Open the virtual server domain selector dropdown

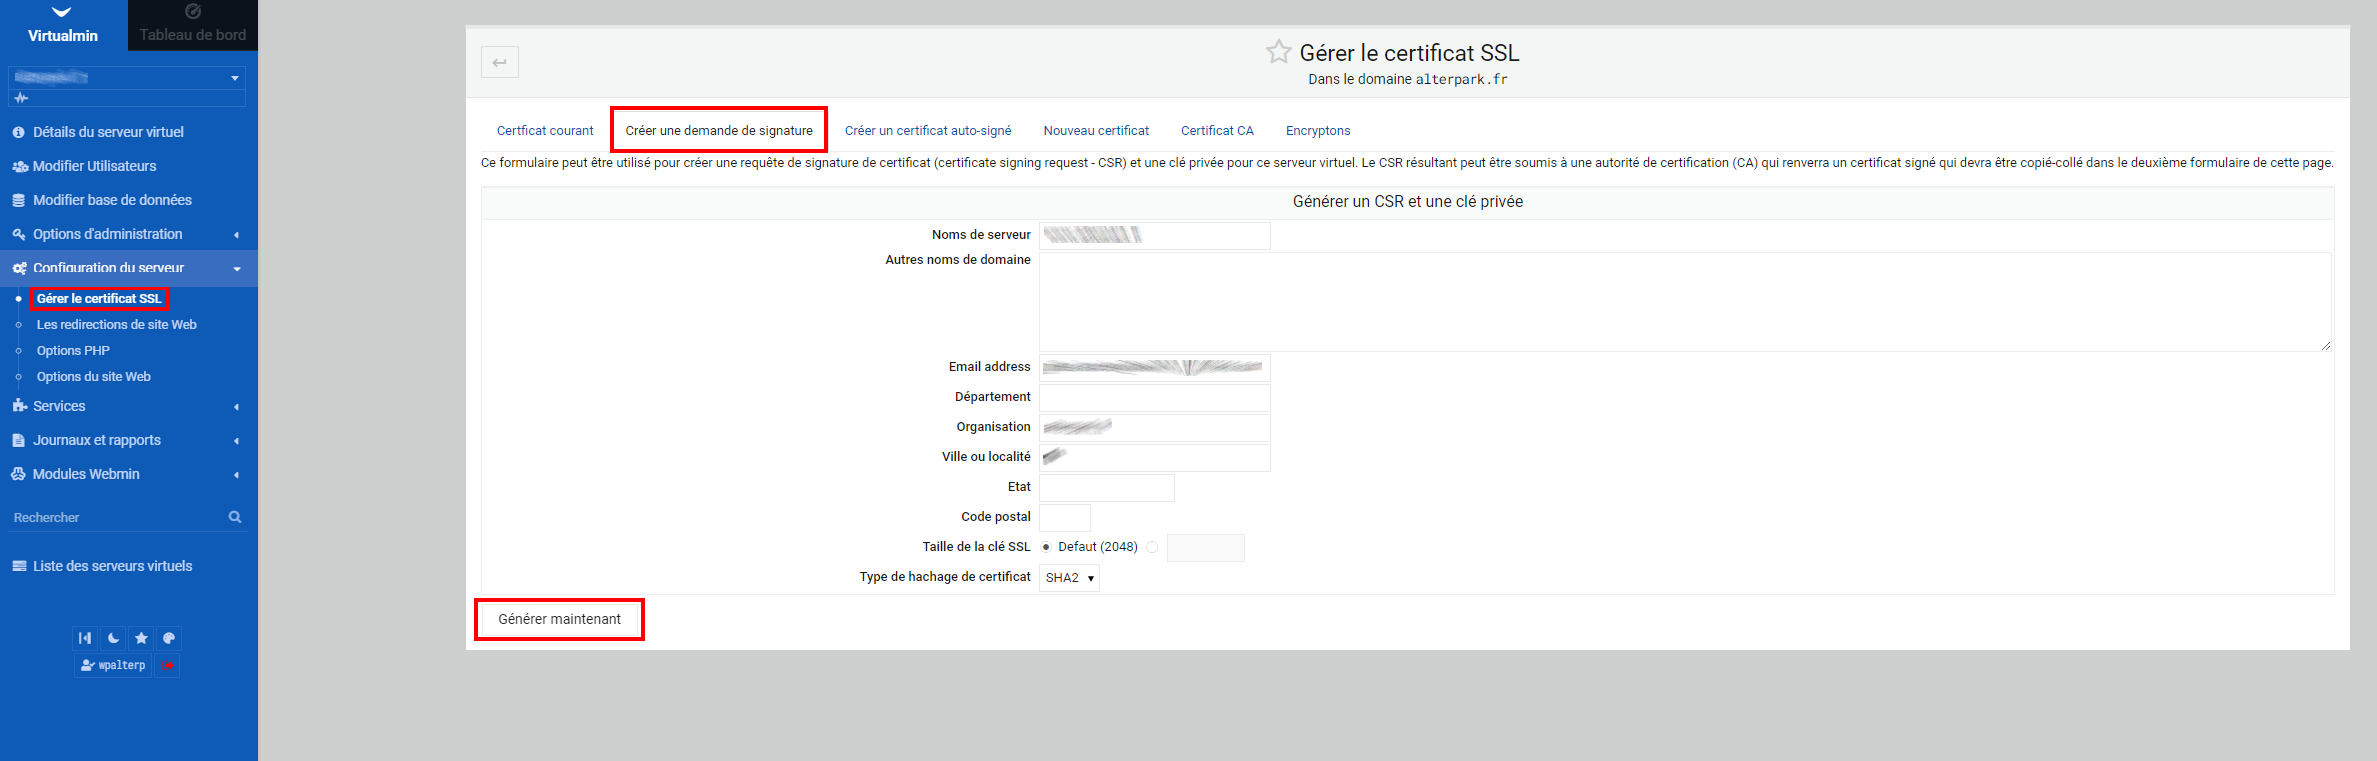126,77
